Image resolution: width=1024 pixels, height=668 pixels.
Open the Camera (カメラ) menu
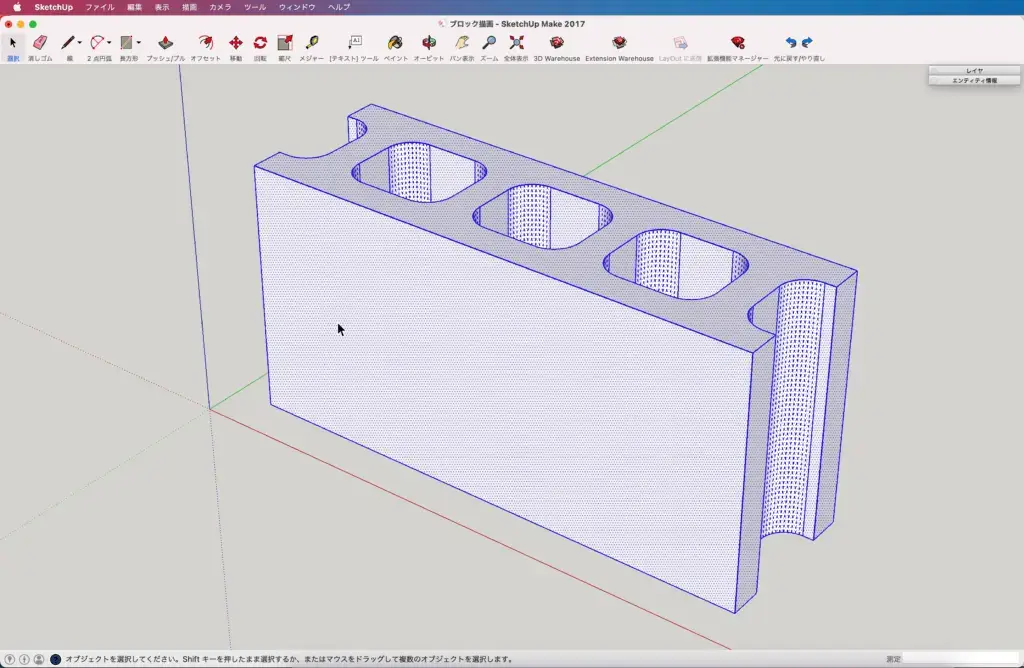(x=220, y=7)
